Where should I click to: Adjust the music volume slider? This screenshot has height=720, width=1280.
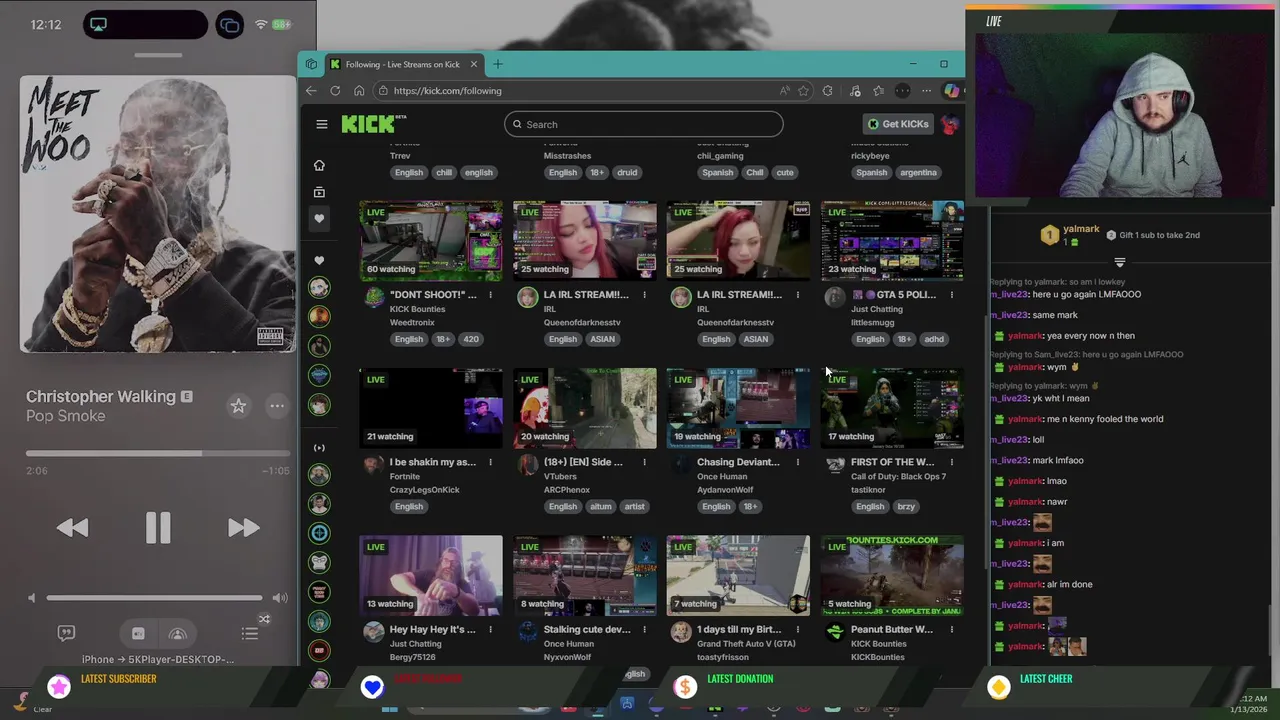tap(155, 598)
